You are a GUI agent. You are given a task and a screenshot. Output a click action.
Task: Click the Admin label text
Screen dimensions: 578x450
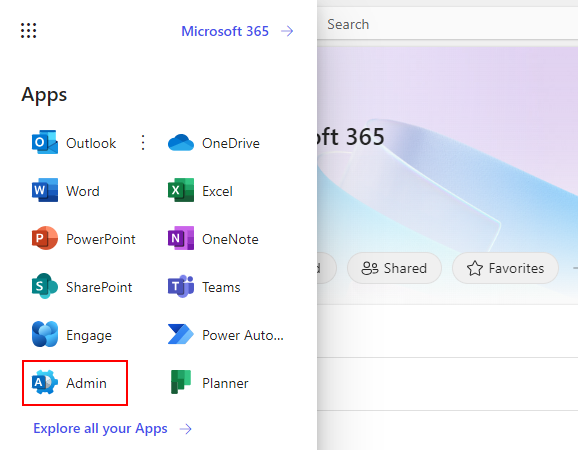pos(86,383)
